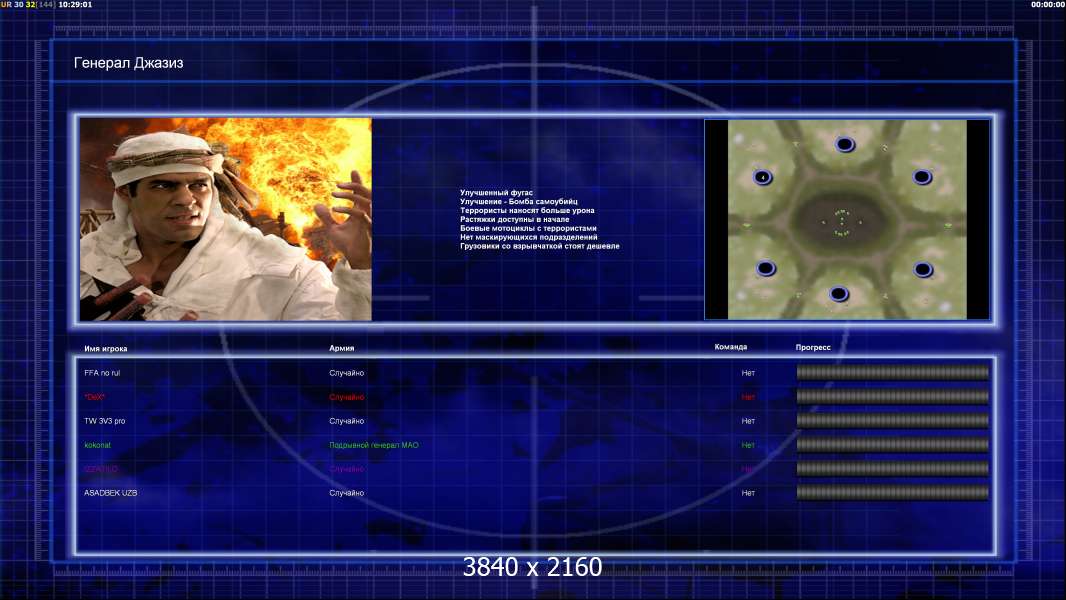1066x600 pixels.
Task: Select the upper-right start position on minimap
Action: coord(922,177)
